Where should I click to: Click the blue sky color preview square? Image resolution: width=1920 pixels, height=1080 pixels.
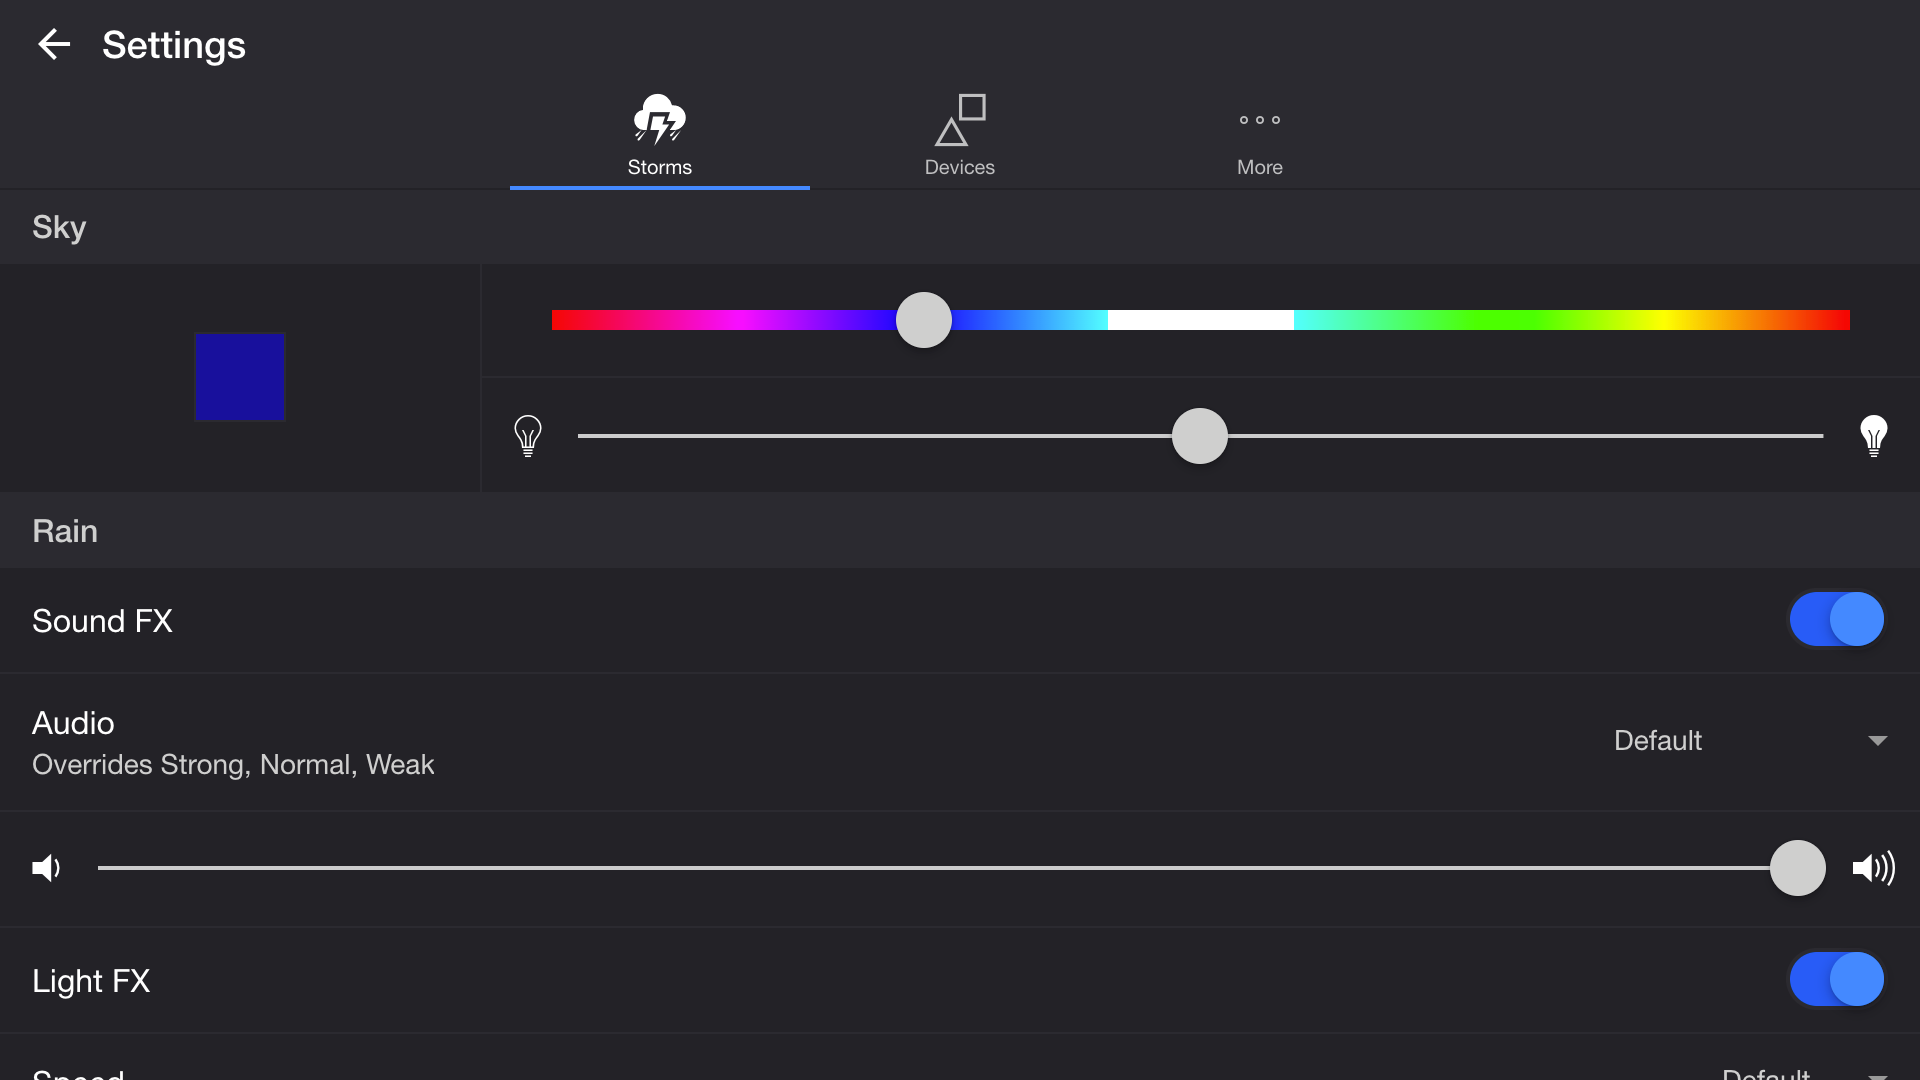click(240, 377)
